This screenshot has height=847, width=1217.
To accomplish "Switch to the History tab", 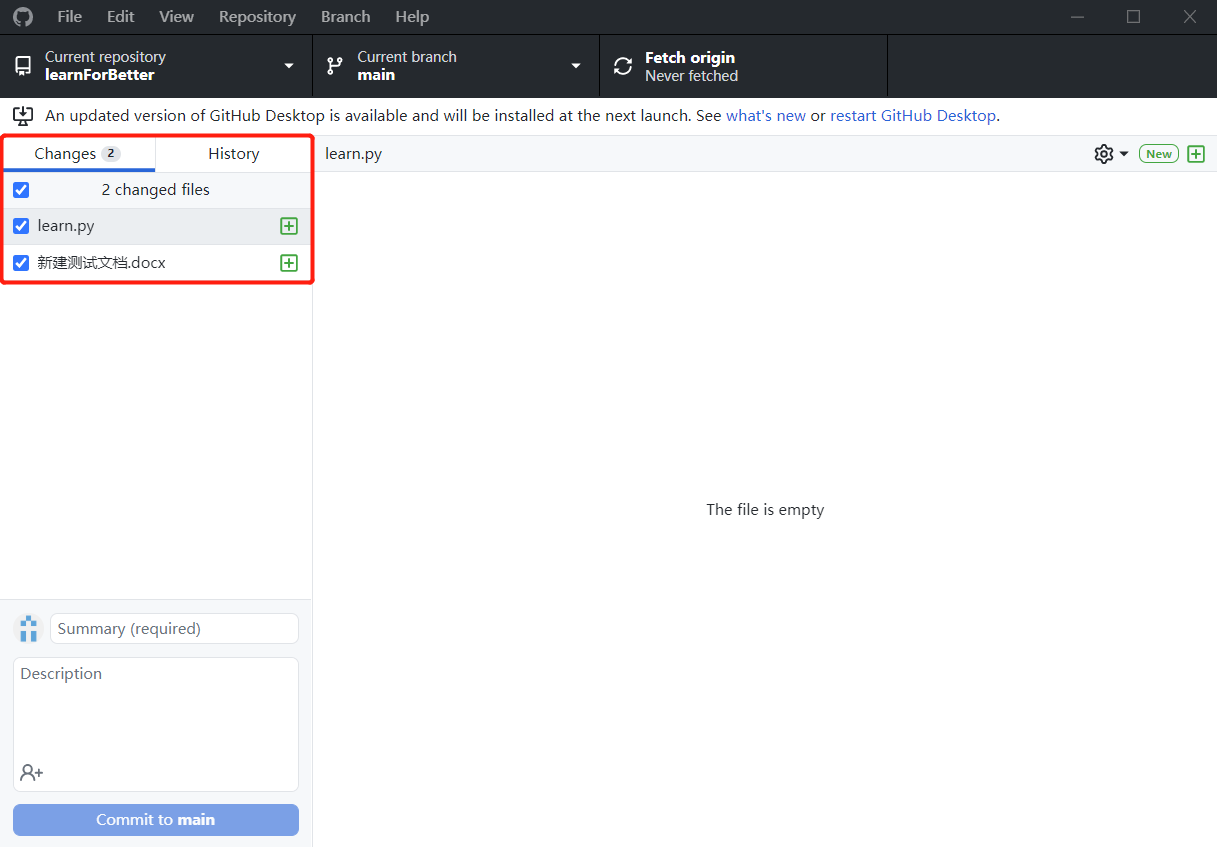I will tap(234, 154).
